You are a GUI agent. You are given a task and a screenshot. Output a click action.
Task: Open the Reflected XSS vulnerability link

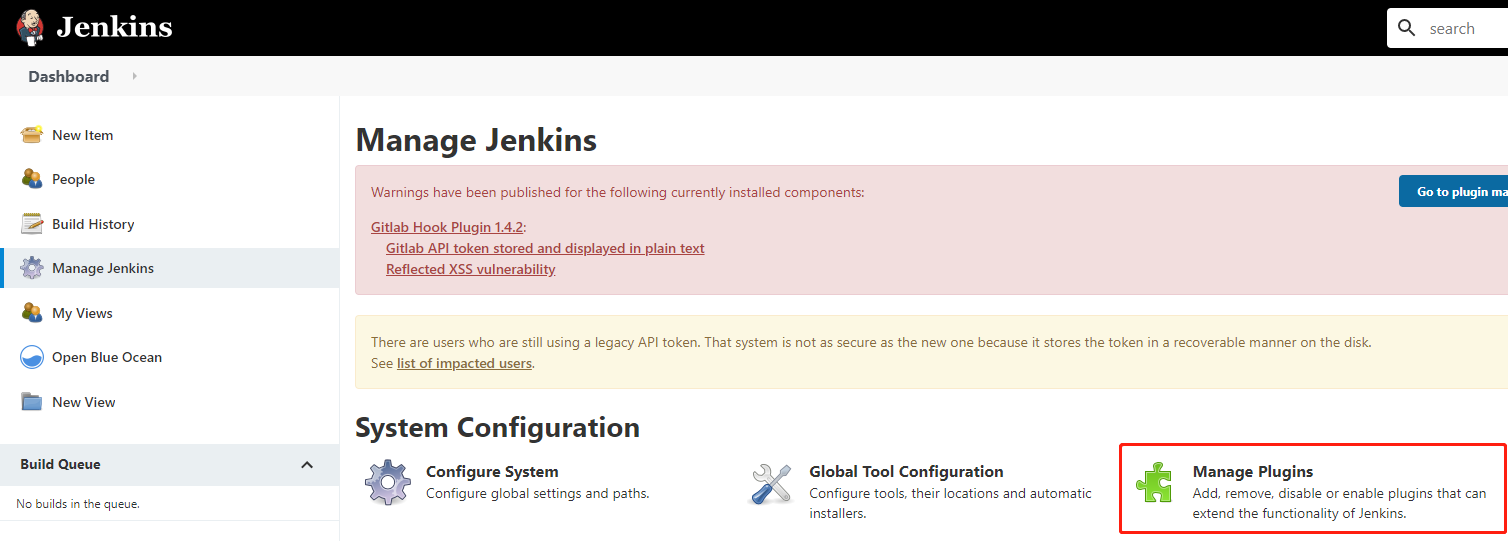pyautogui.click(x=471, y=269)
